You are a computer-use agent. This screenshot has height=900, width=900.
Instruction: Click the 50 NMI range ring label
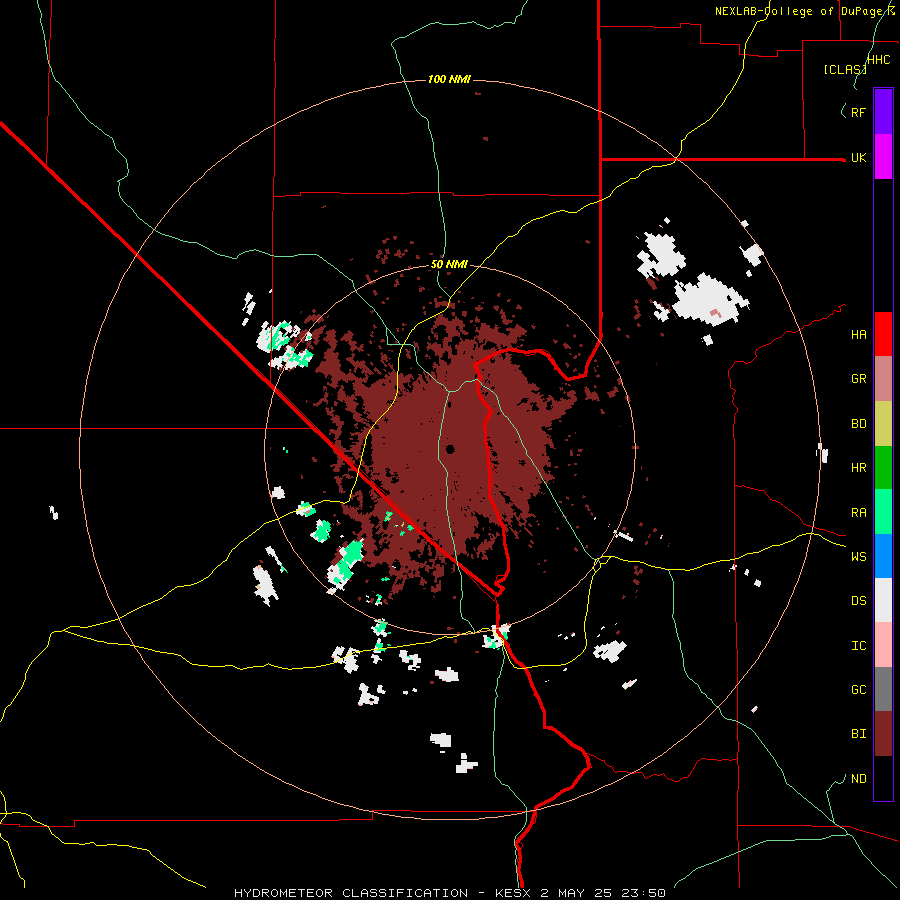[449, 265]
